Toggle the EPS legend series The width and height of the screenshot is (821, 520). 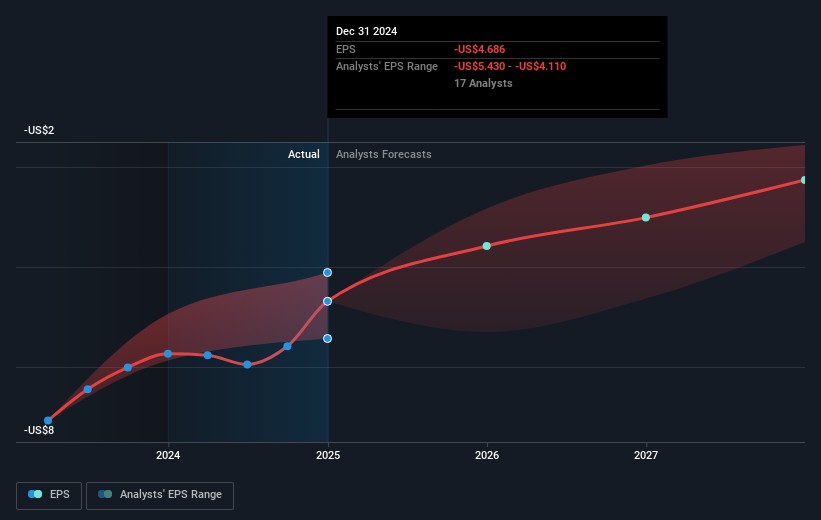click(x=49, y=495)
